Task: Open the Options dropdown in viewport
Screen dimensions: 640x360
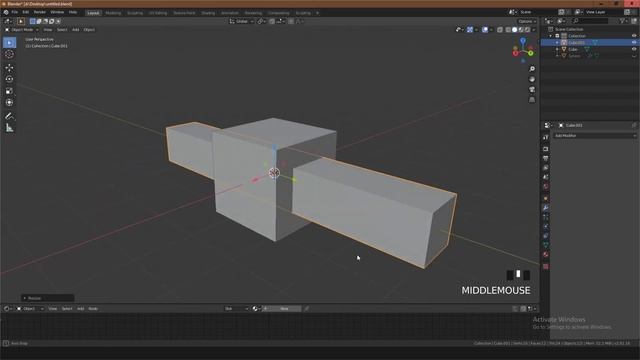Action: click(527, 21)
